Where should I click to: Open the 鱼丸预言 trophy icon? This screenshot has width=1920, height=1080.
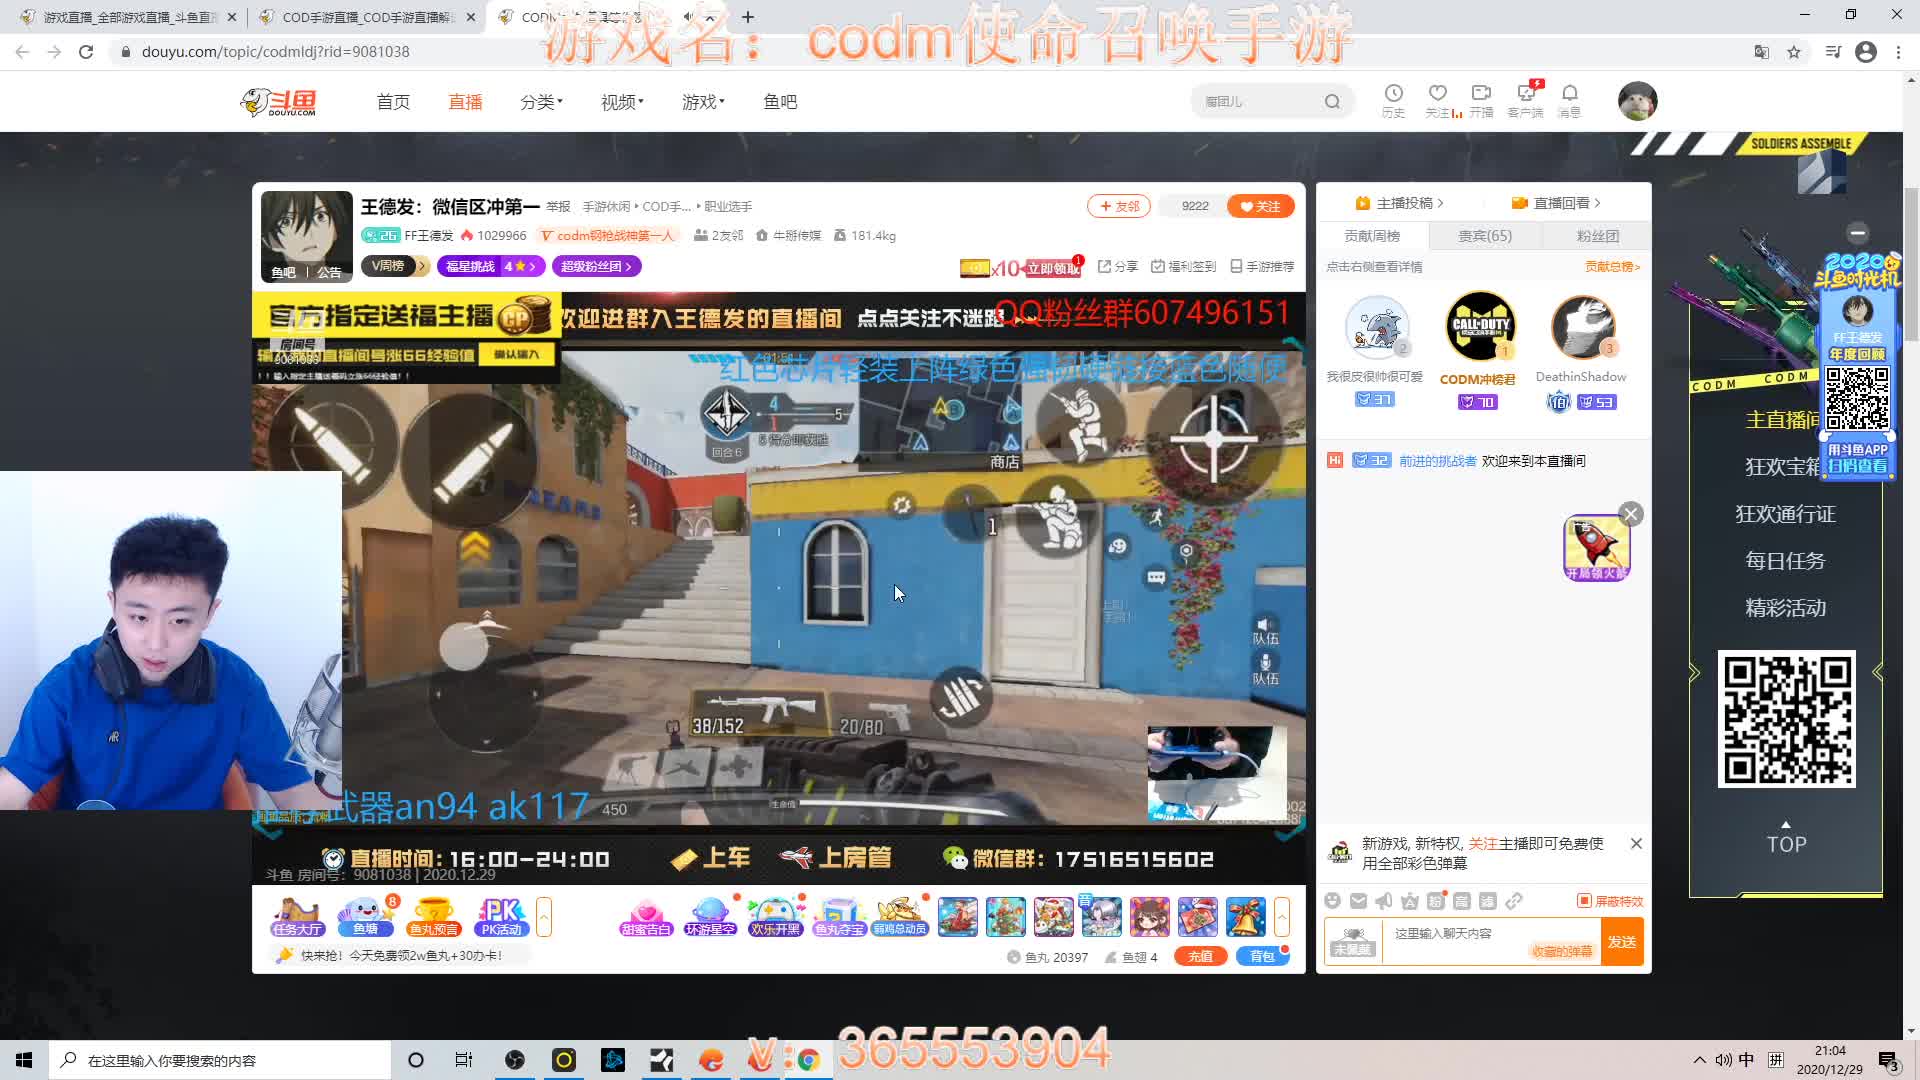pyautogui.click(x=433, y=916)
